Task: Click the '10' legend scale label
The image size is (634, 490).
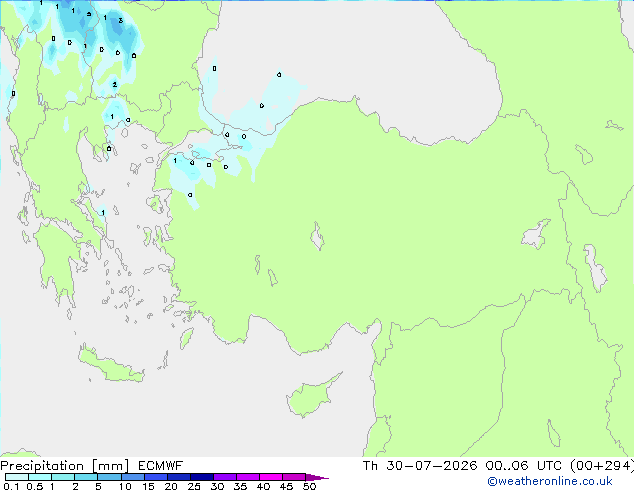Action: (125, 486)
